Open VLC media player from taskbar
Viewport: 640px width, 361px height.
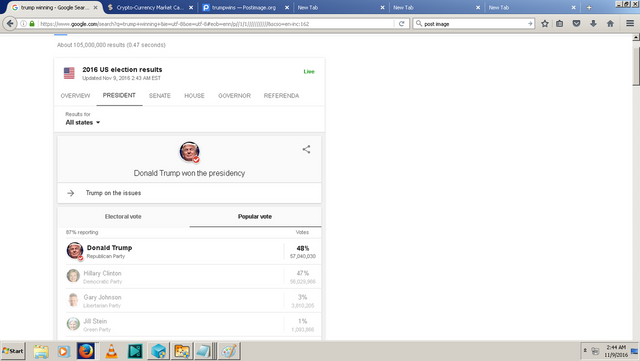(111, 351)
